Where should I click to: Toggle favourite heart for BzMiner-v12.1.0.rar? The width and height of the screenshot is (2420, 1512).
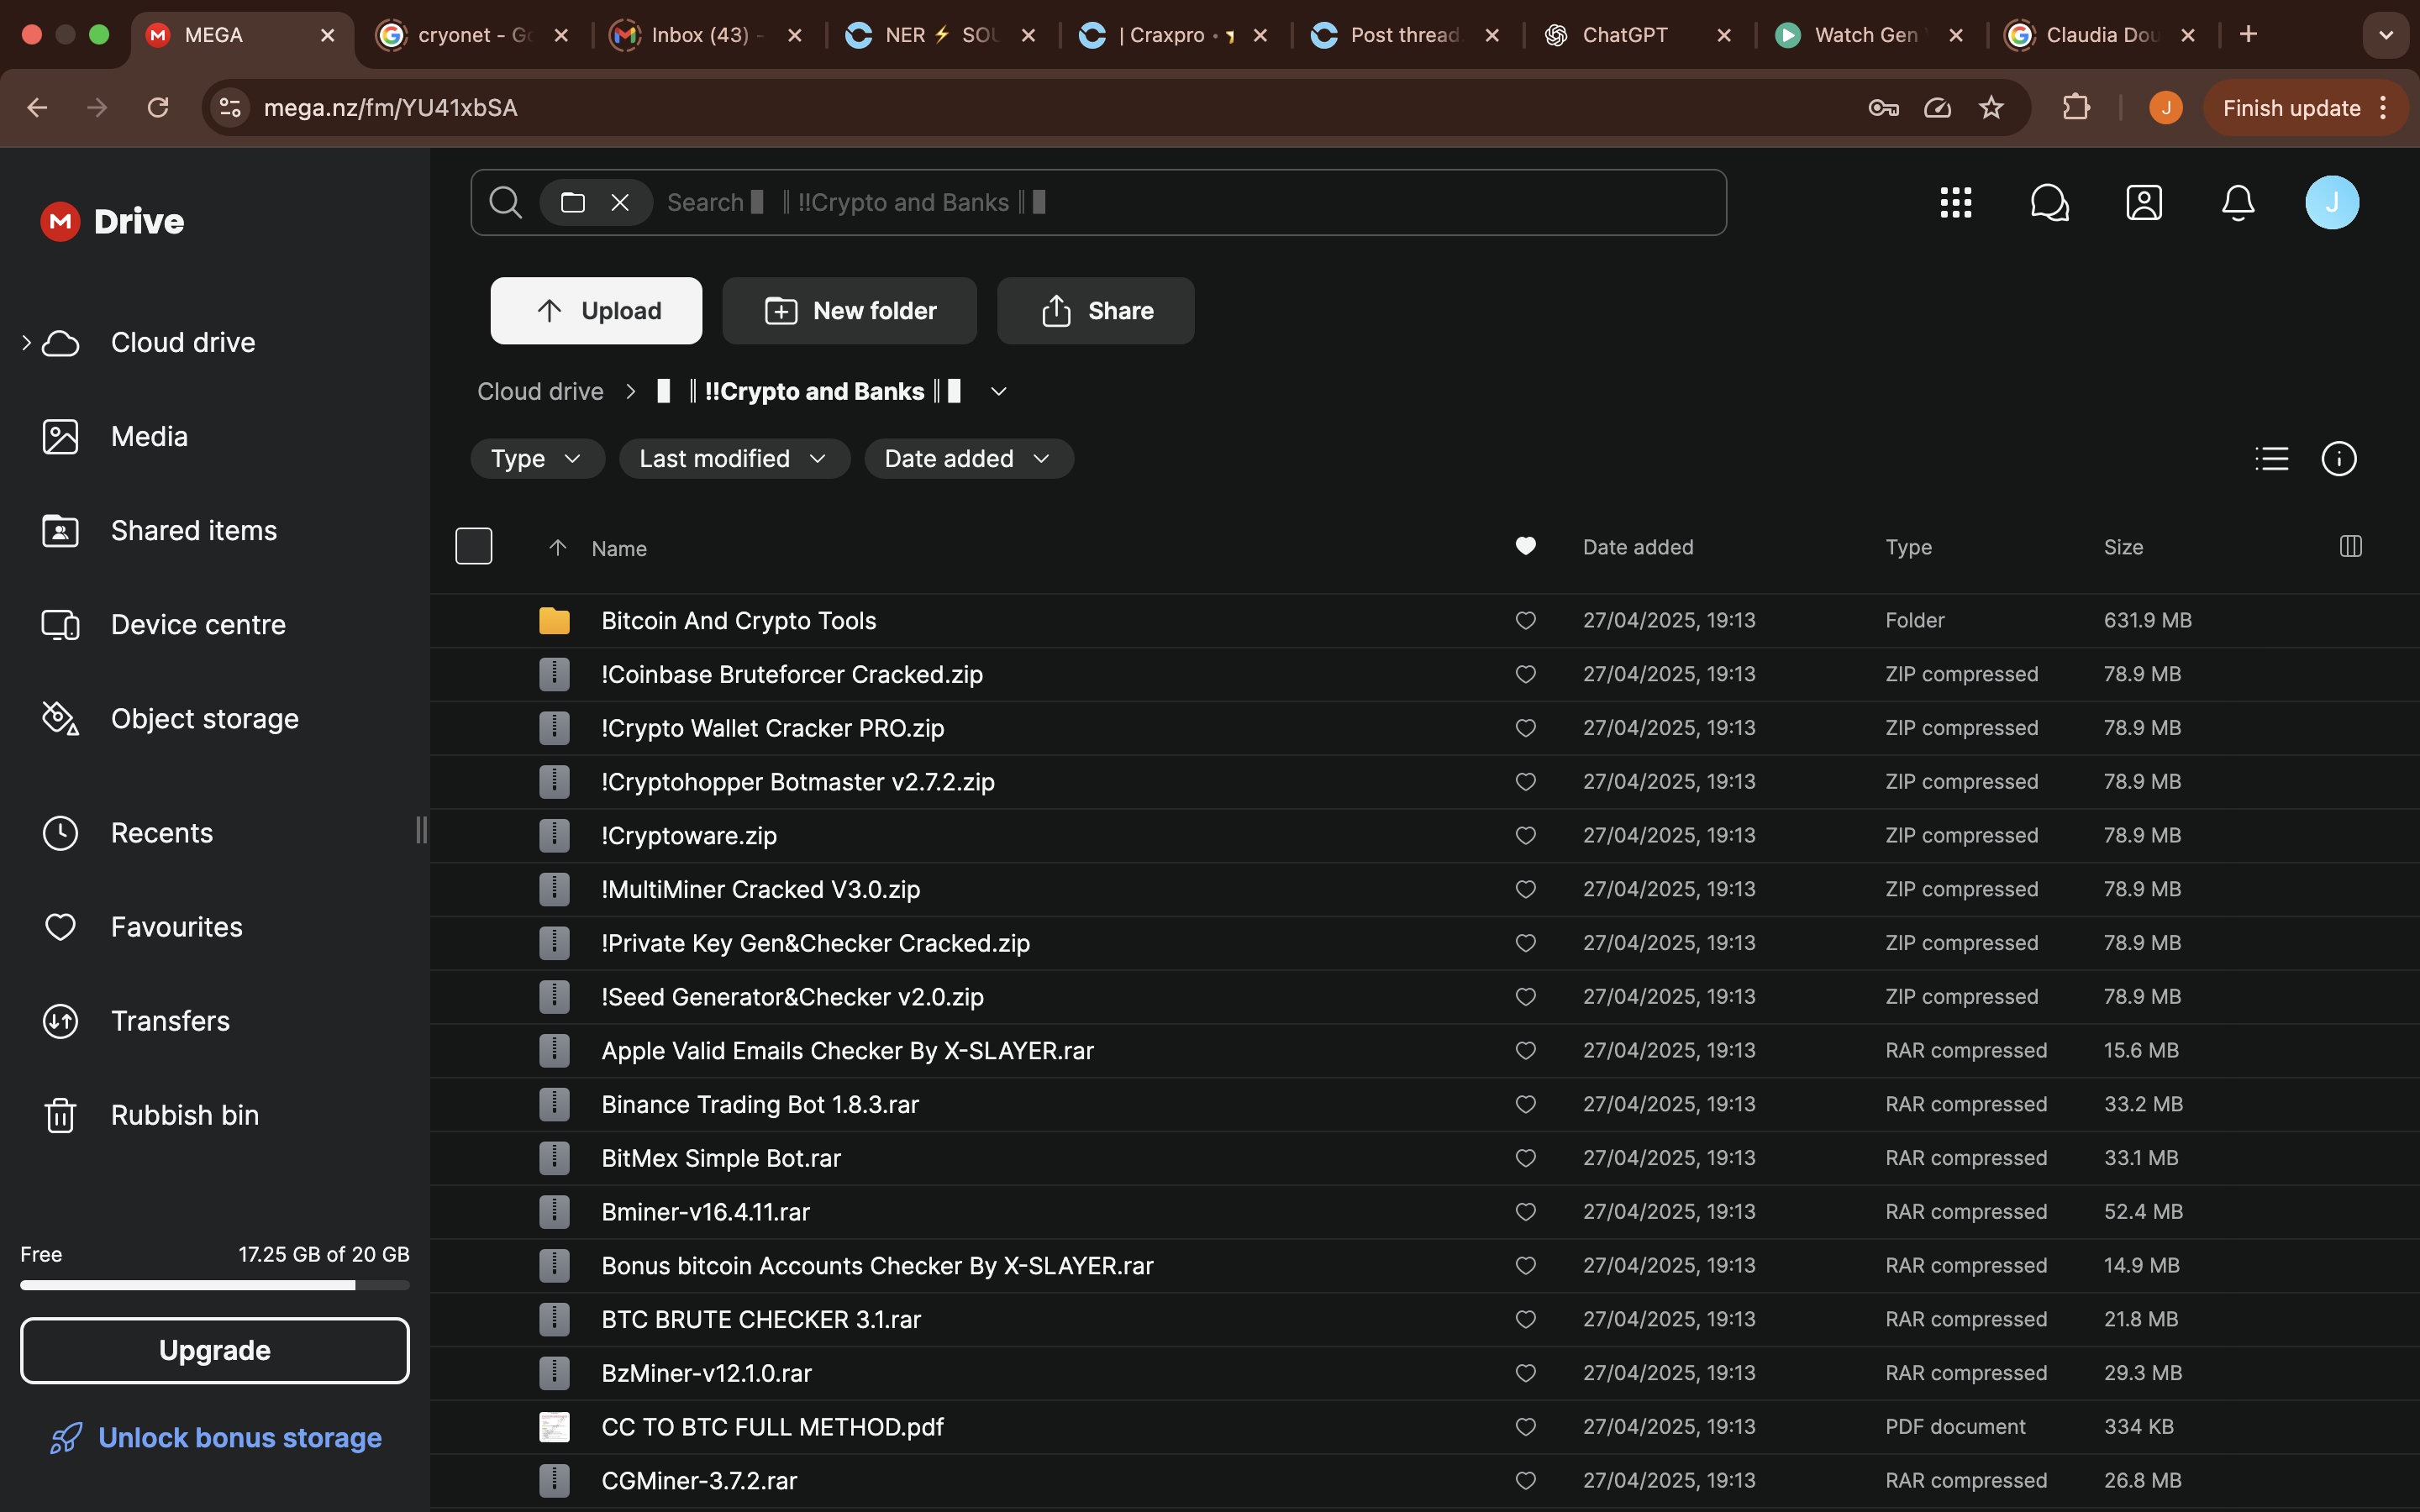[1525, 1373]
